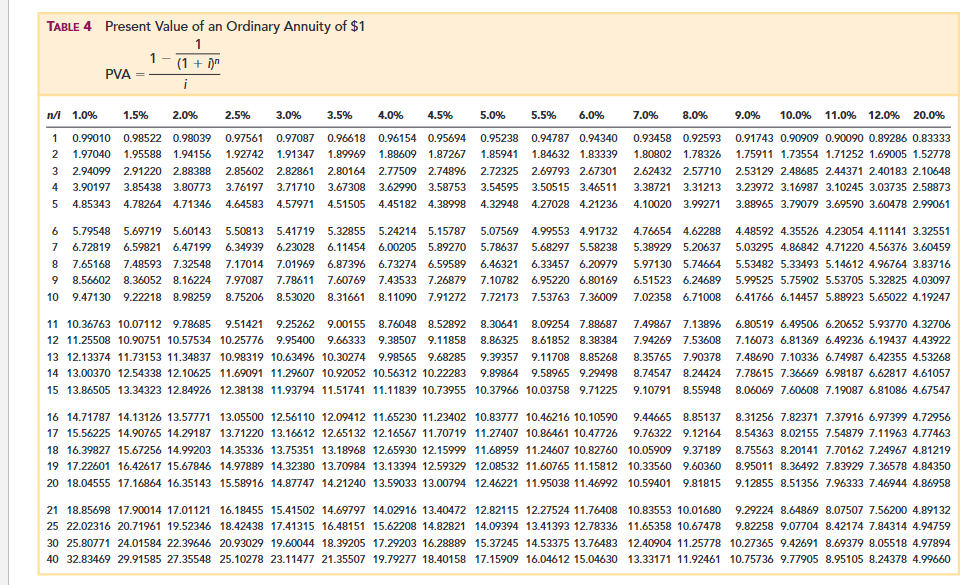Click the value 3.79079
Viewport: 967px width, 585px height.
[799, 204]
